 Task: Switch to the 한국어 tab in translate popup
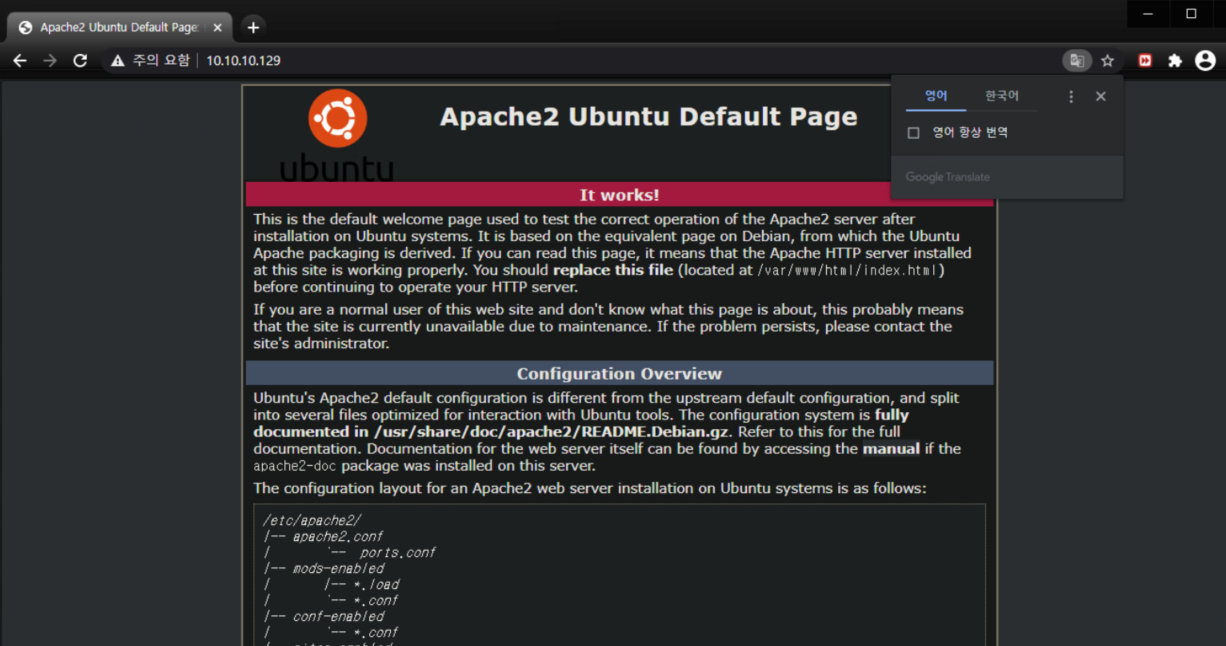[x=1002, y=96]
